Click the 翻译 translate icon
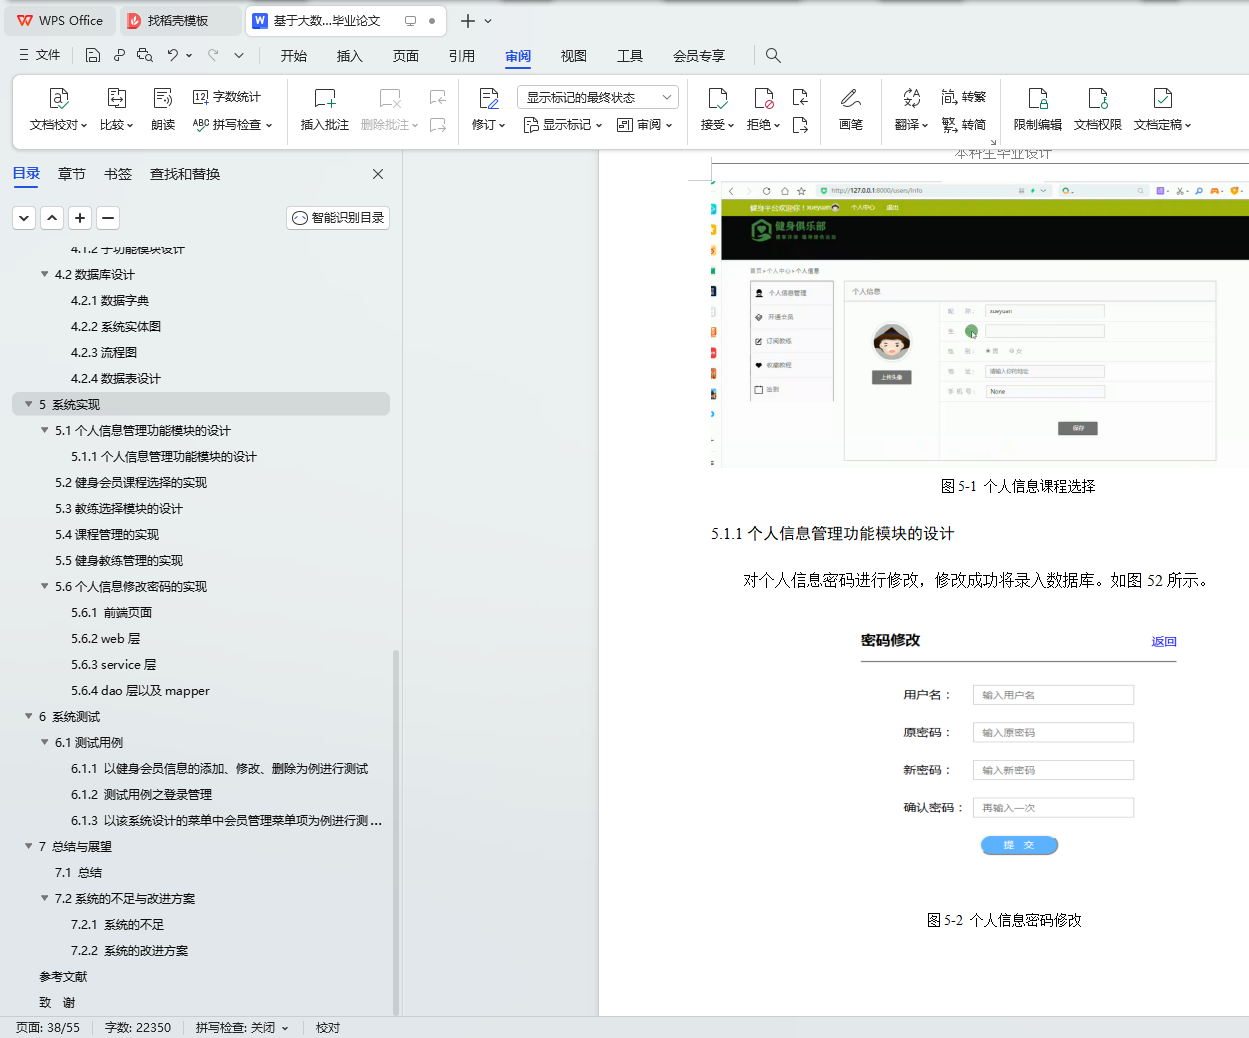Image resolution: width=1249 pixels, height=1038 pixels. [911, 98]
